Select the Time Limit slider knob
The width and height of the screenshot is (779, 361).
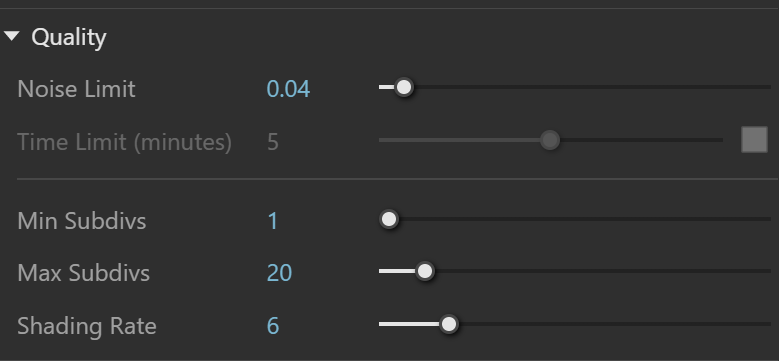pyautogui.click(x=550, y=141)
